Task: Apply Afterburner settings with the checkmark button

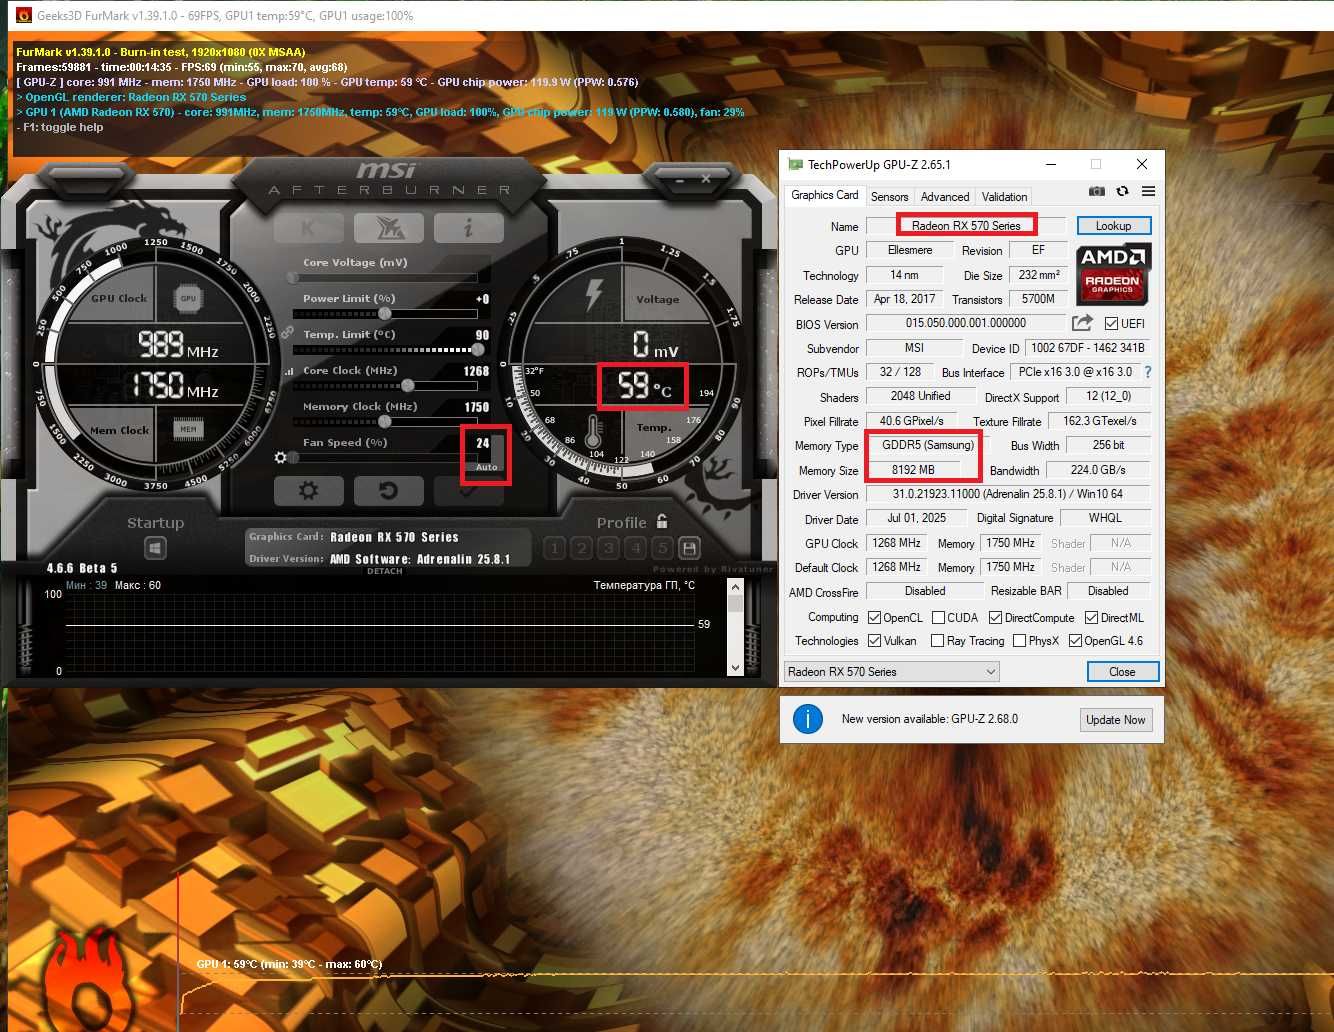Action: 468,491
